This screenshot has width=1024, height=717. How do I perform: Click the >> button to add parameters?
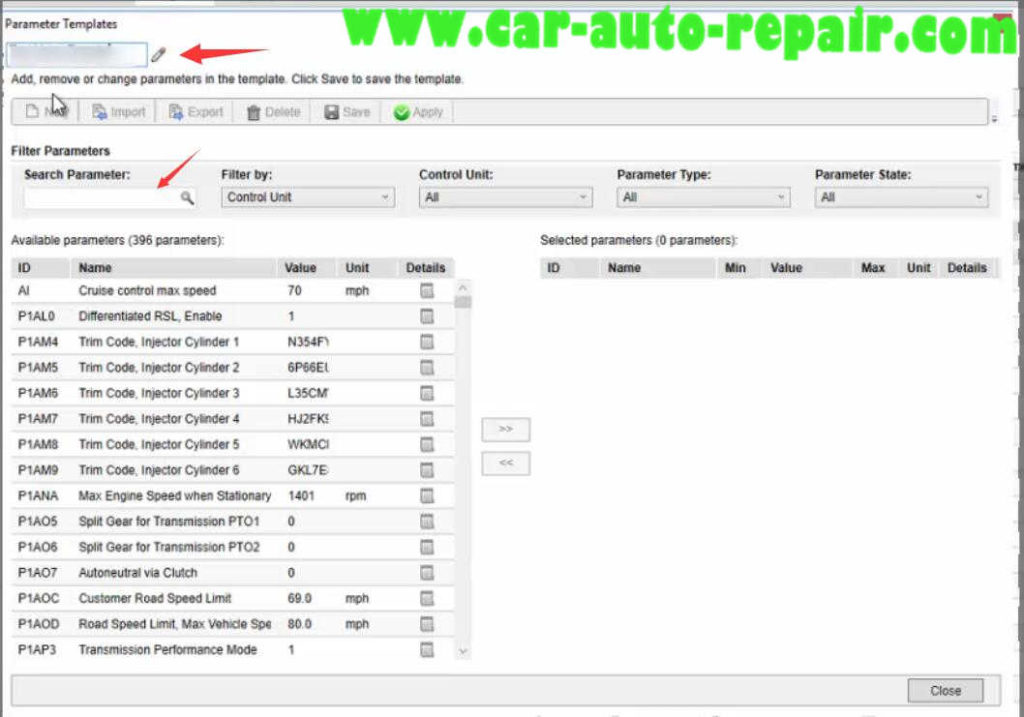tap(505, 429)
